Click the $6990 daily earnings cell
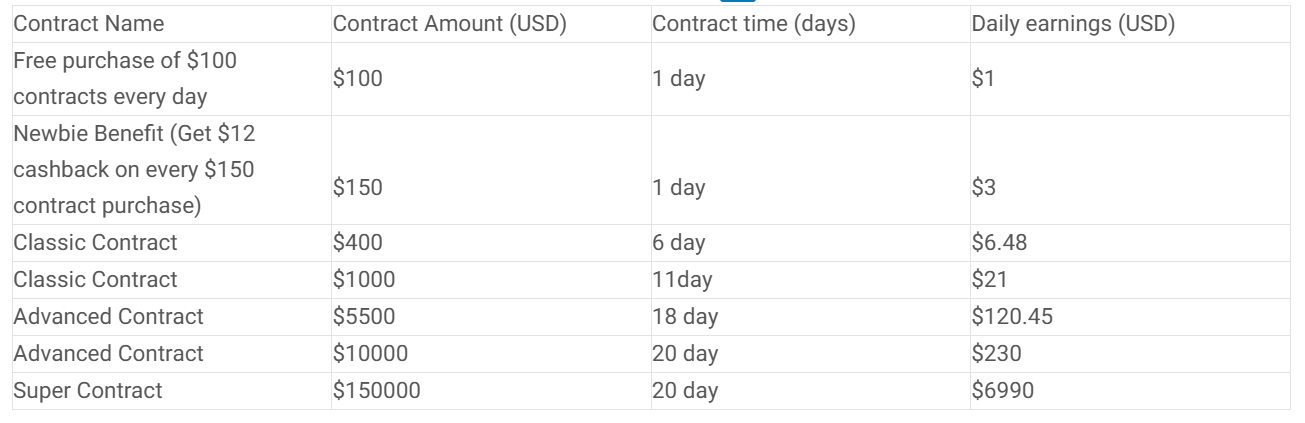The image size is (1305, 423). [1002, 390]
